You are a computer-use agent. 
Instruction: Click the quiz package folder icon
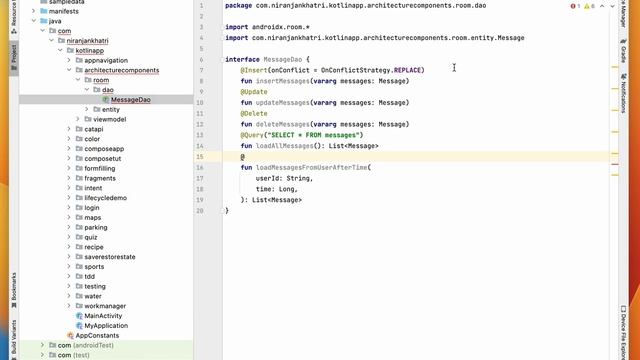click(79, 237)
